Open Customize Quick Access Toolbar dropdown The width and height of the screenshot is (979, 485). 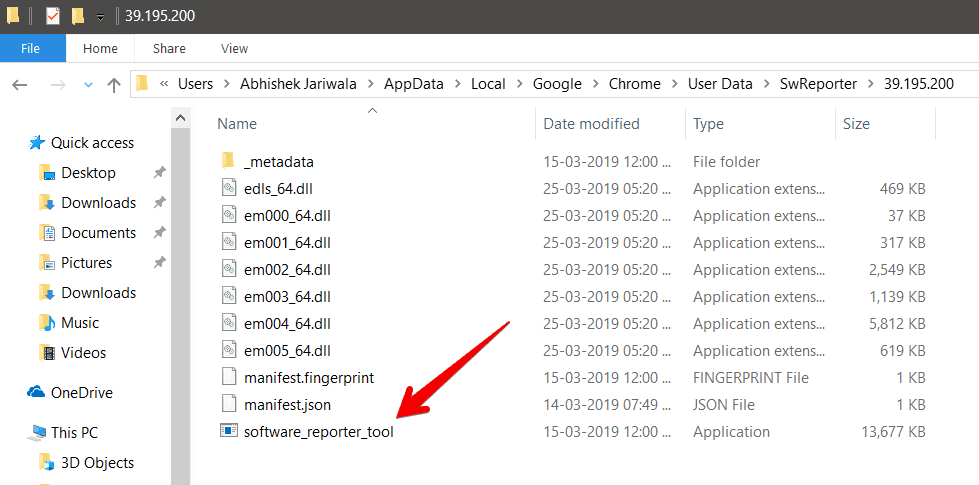[101, 17]
